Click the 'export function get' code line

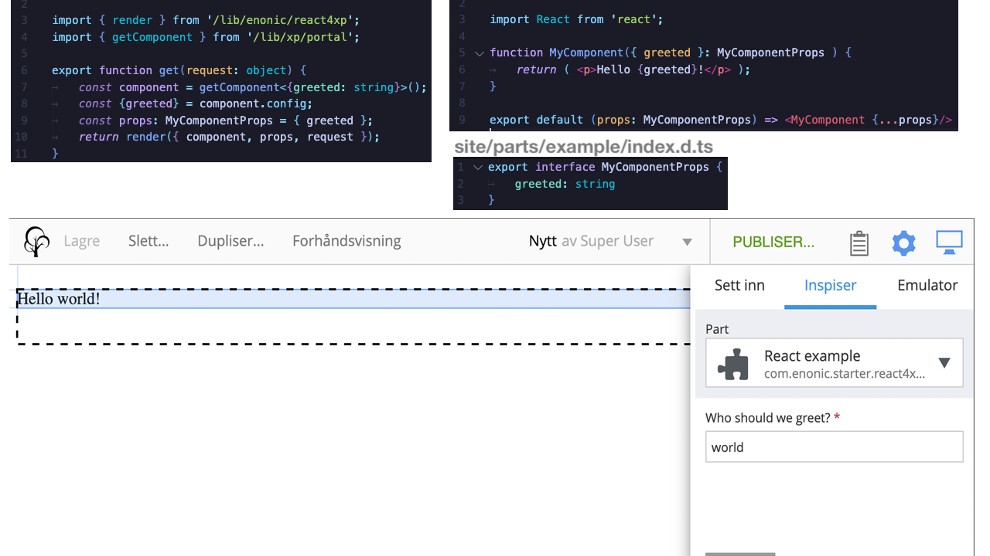[x=179, y=70]
